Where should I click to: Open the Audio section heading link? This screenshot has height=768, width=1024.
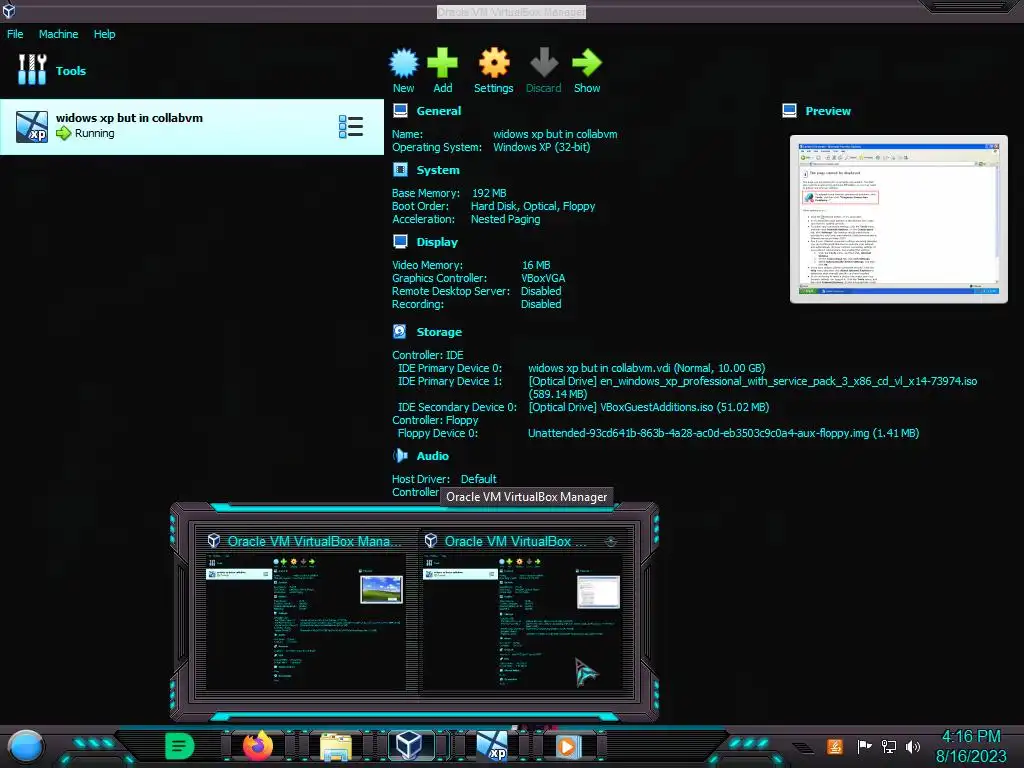point(432,456)
